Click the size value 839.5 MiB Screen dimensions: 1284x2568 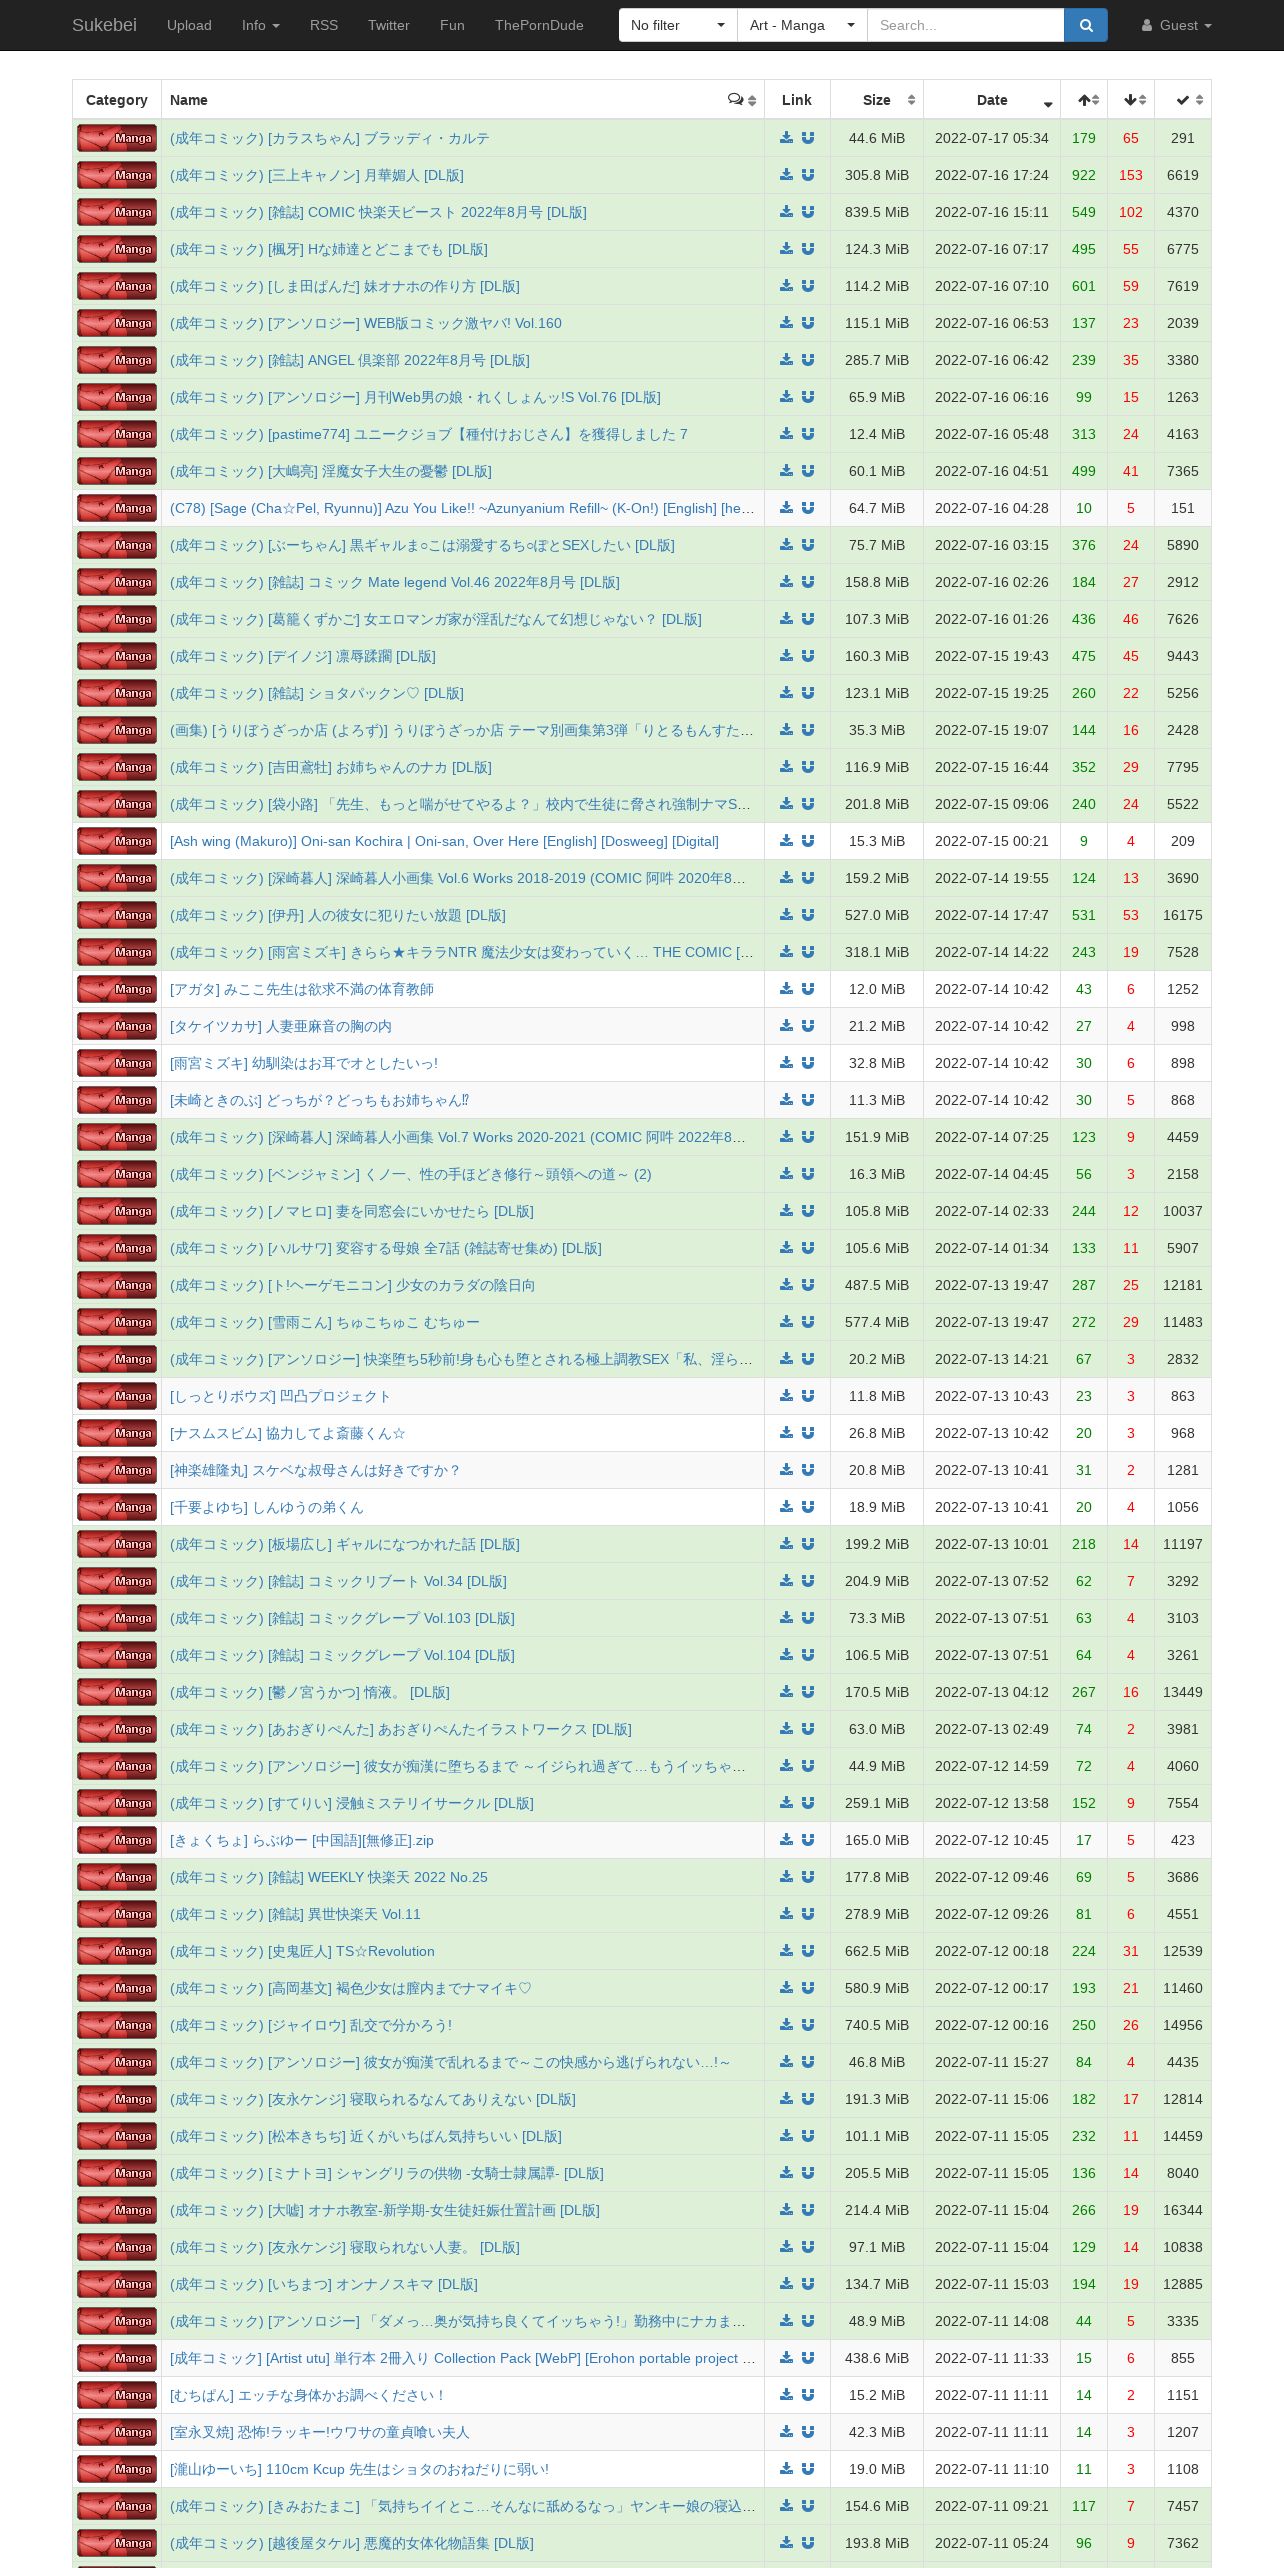(877, 212)
